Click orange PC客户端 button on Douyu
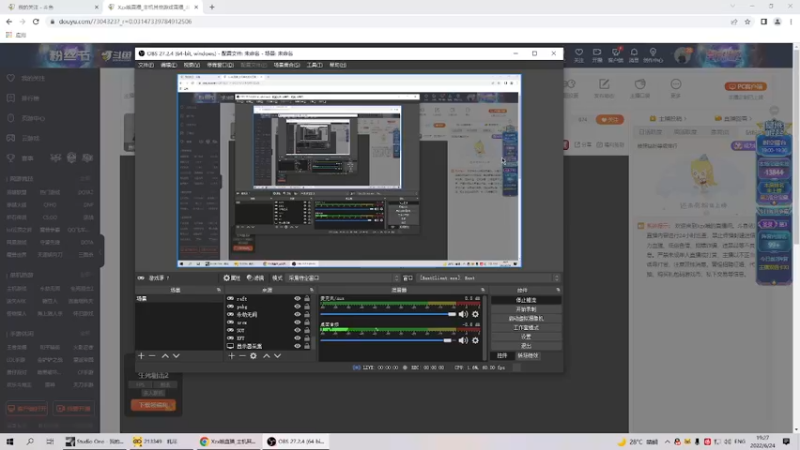 coord(745,86)
